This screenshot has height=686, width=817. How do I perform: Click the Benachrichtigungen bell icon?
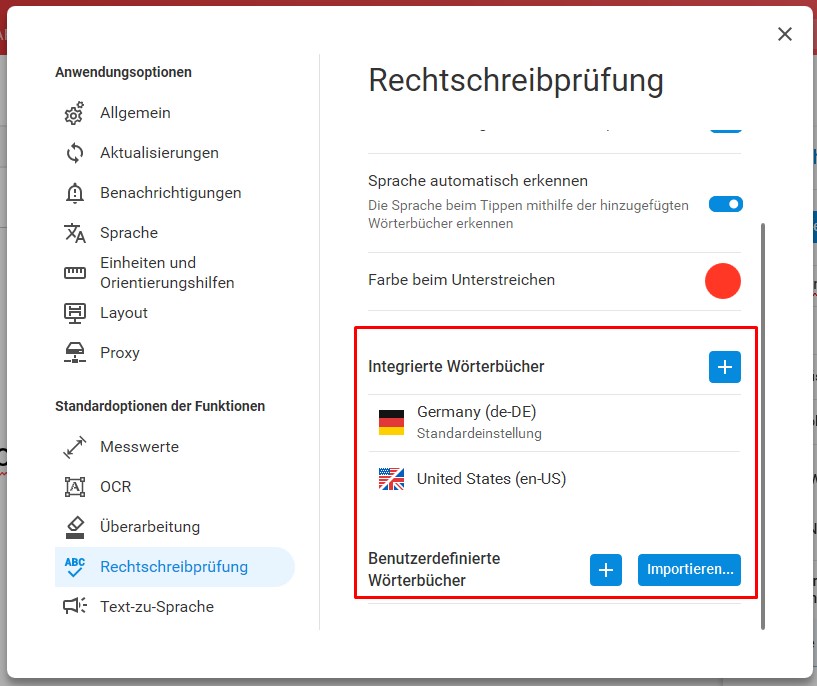pyautogui.click(x=75, y=193)
